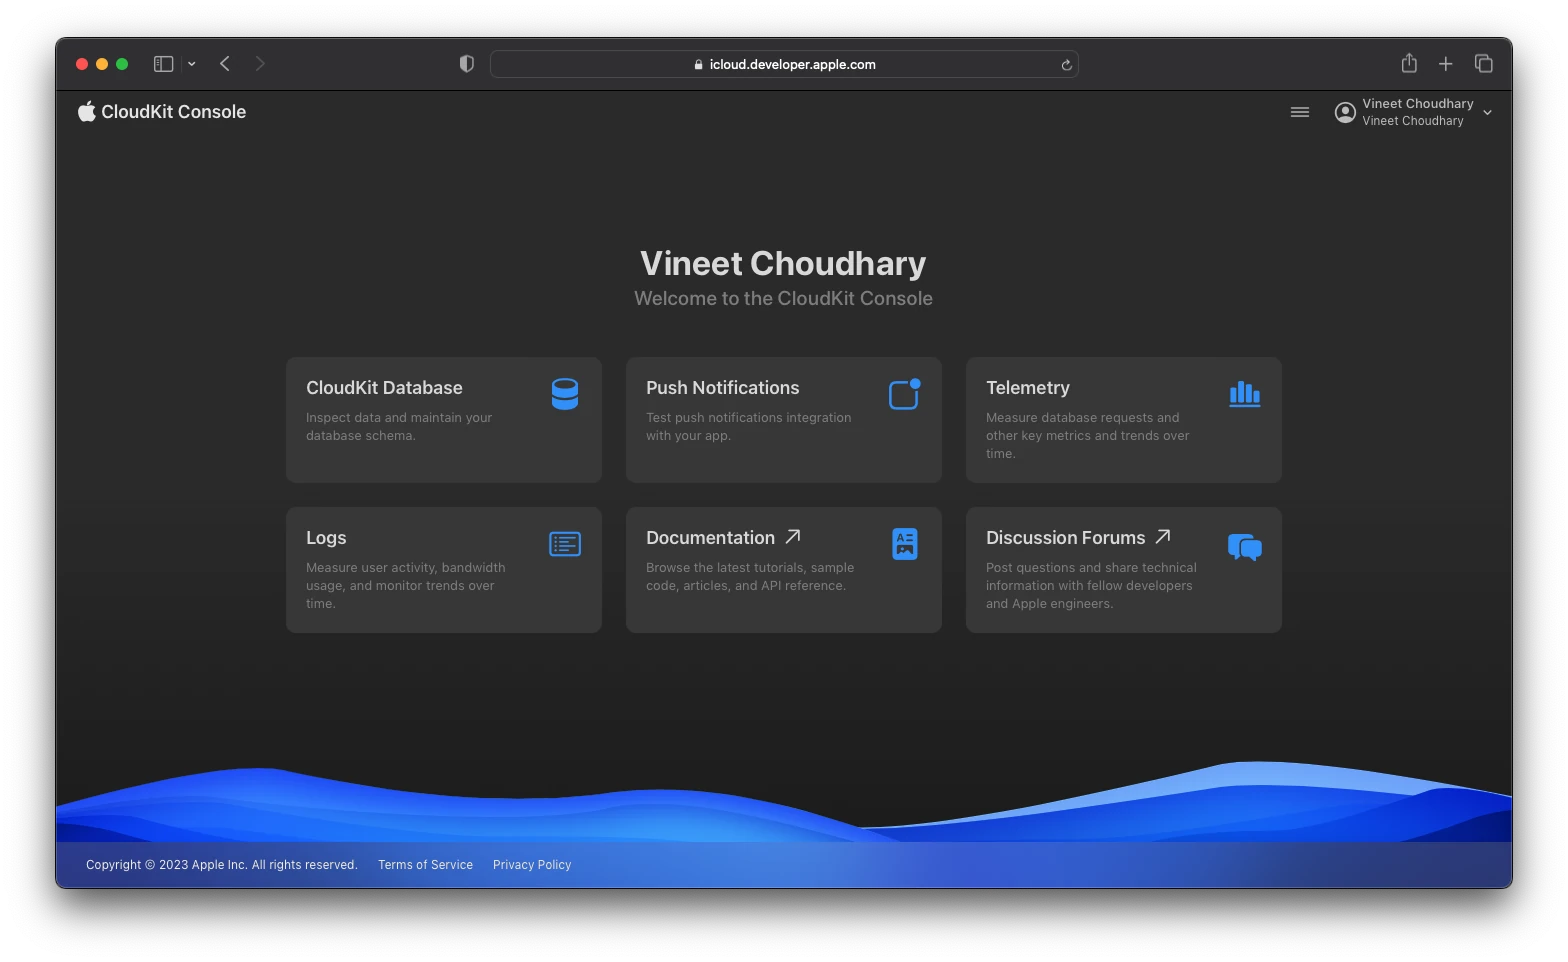
Task: Click the 'Welcome to the CloudKit Console' subtitle
Action: pyautogui.click(x=784, y=298)
